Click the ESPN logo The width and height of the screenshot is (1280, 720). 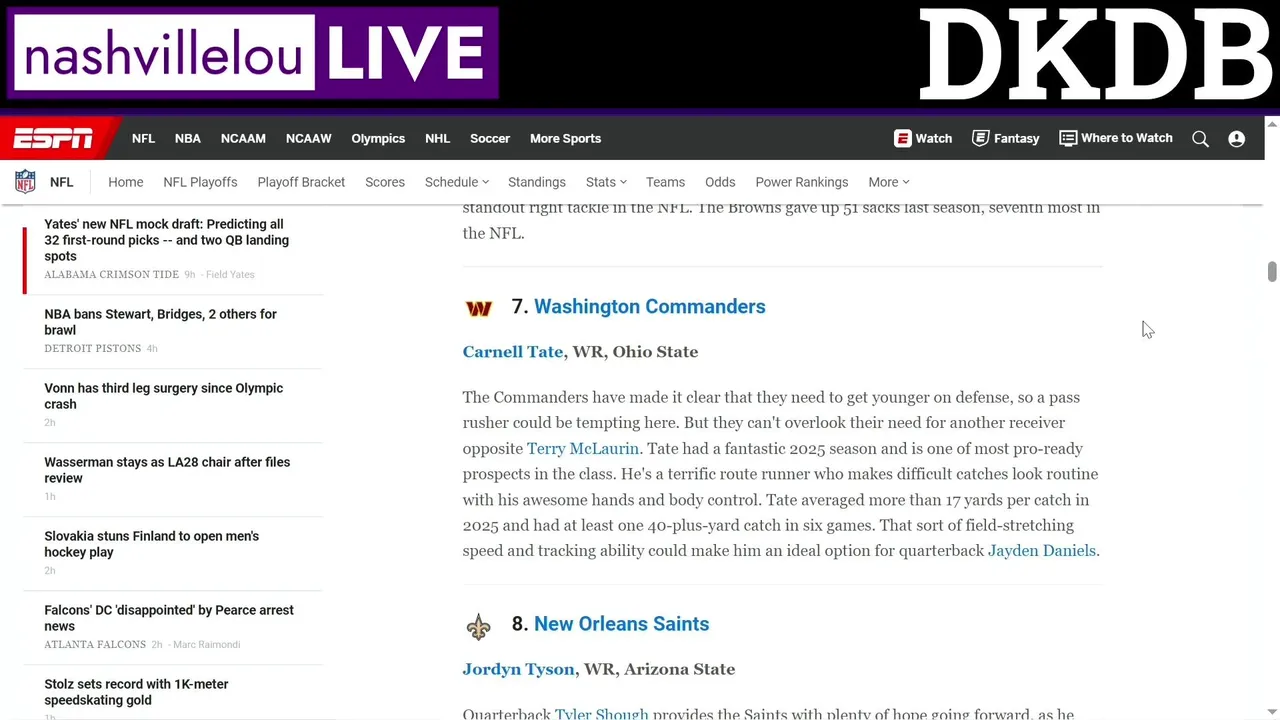click(x=53, y=138)
